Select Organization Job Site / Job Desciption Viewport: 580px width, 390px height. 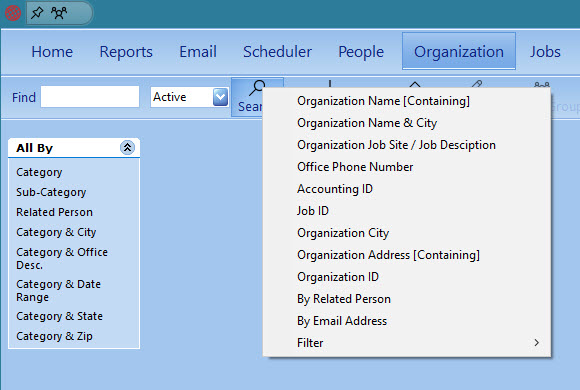coord(407,145)
